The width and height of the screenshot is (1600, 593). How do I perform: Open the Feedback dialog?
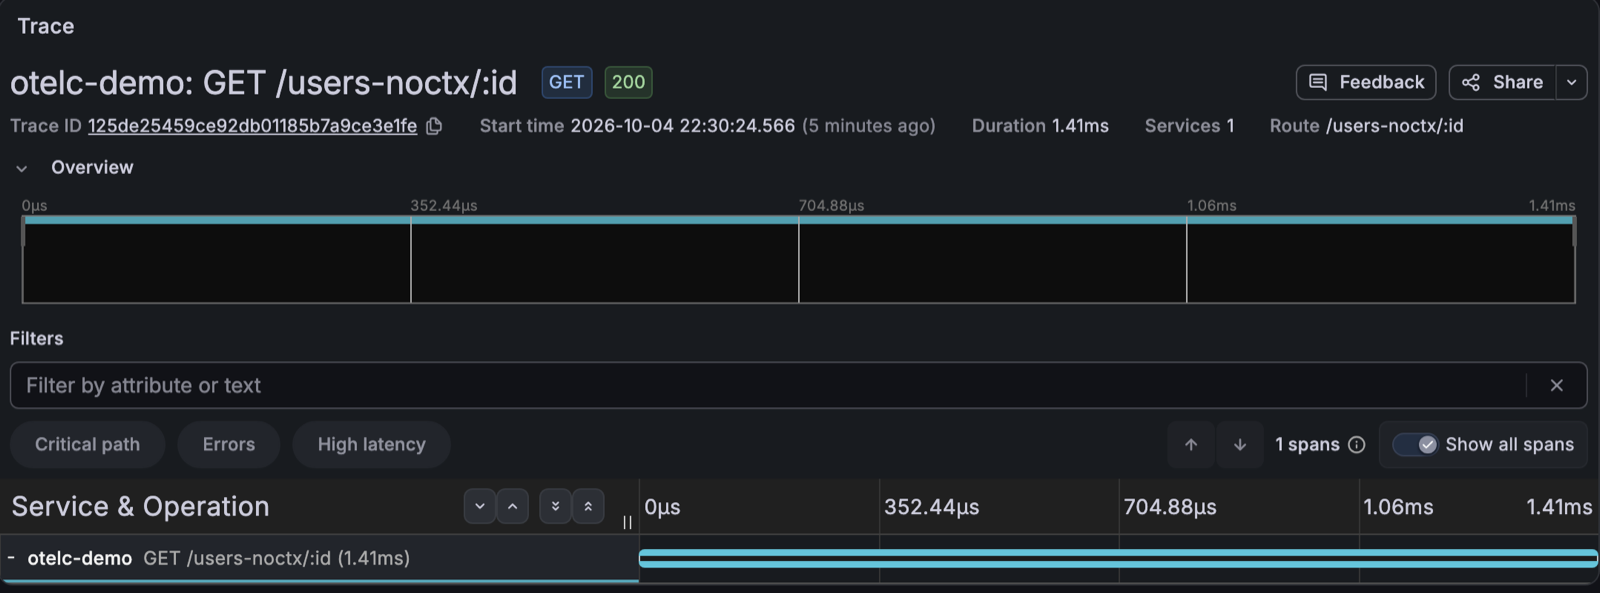(1366, 82)
